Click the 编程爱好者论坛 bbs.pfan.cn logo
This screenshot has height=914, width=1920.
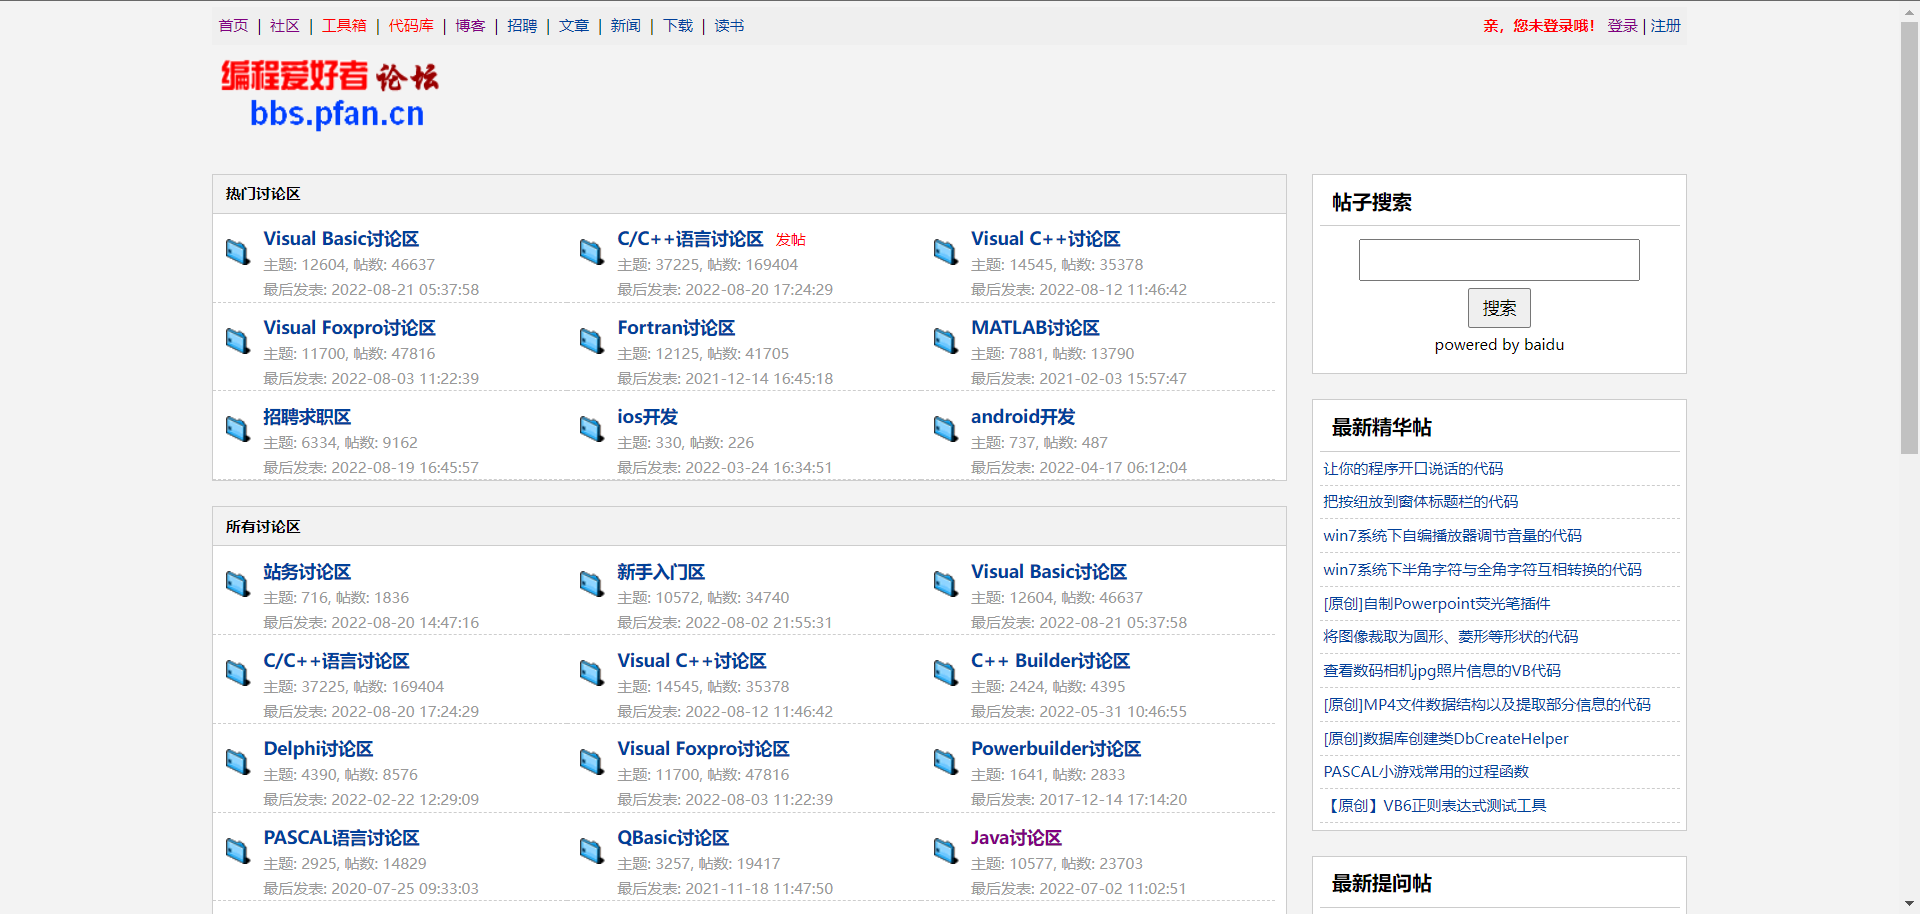click(x=330, y=94)
